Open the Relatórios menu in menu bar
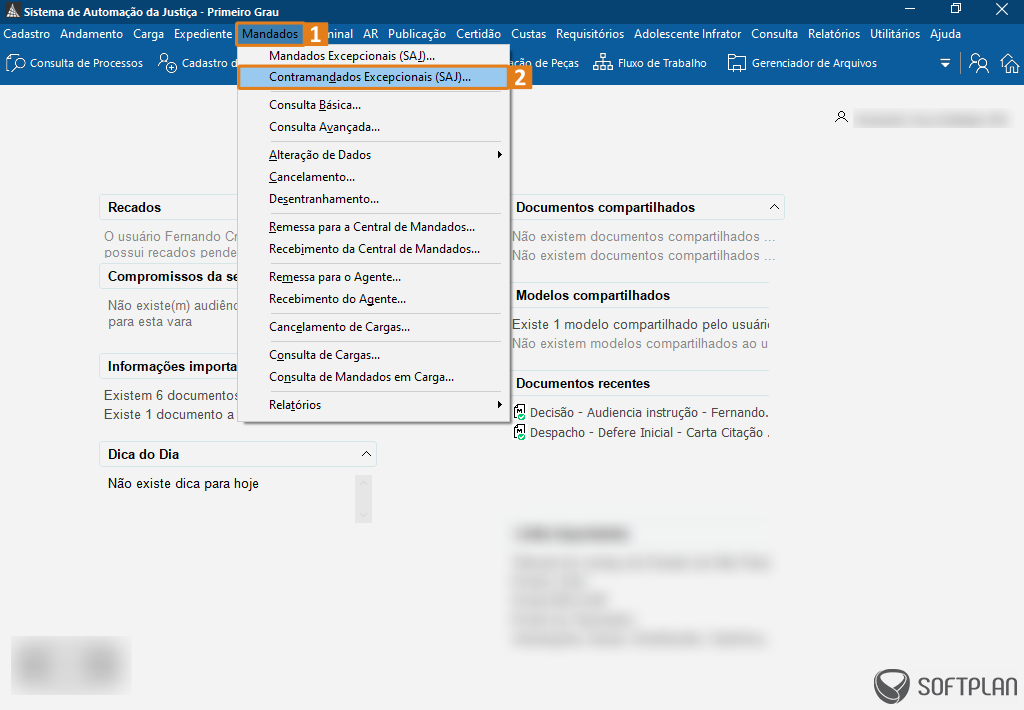 [834, 34]
